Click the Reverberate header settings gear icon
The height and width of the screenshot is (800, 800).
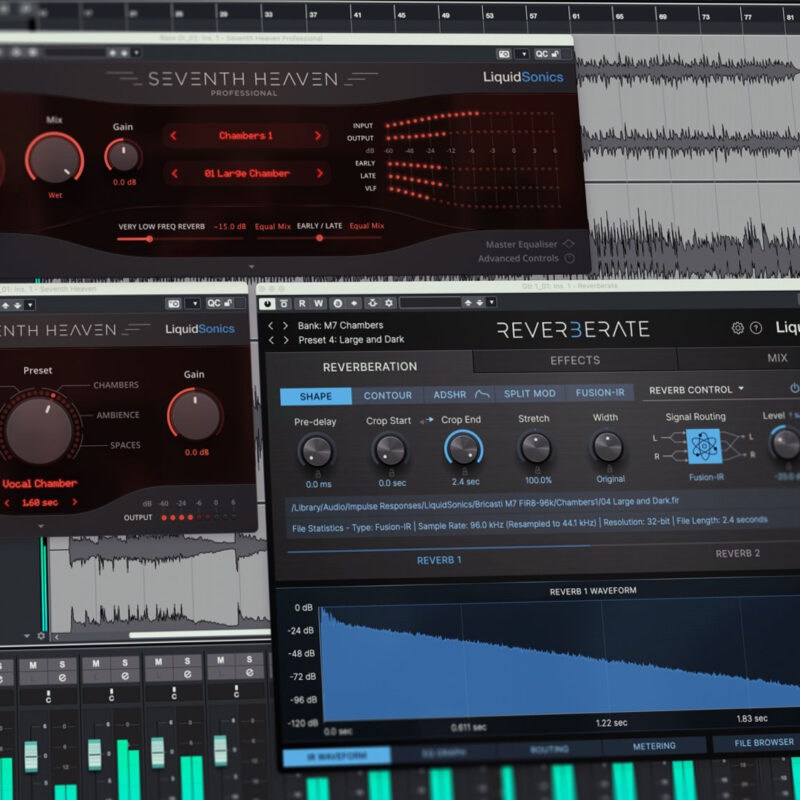389,303
